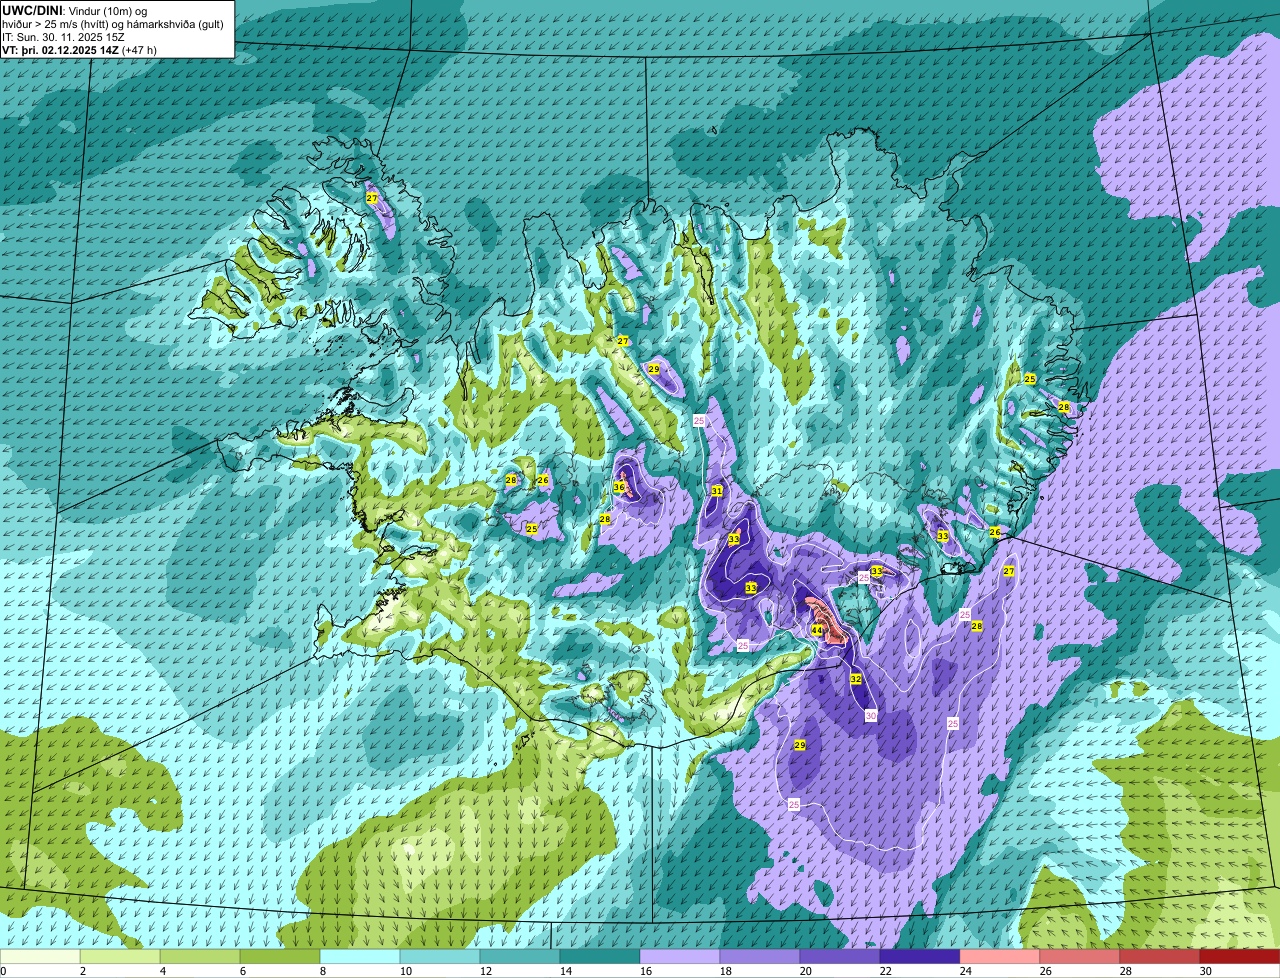Click legend tick label 28
The image size is (1280, 978).
(x=1125, y=971)
